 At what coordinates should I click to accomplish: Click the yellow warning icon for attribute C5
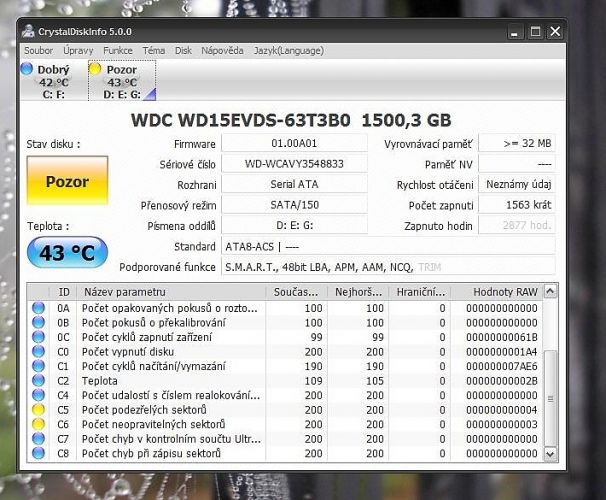pyautogui.click(x=38, y=410)
